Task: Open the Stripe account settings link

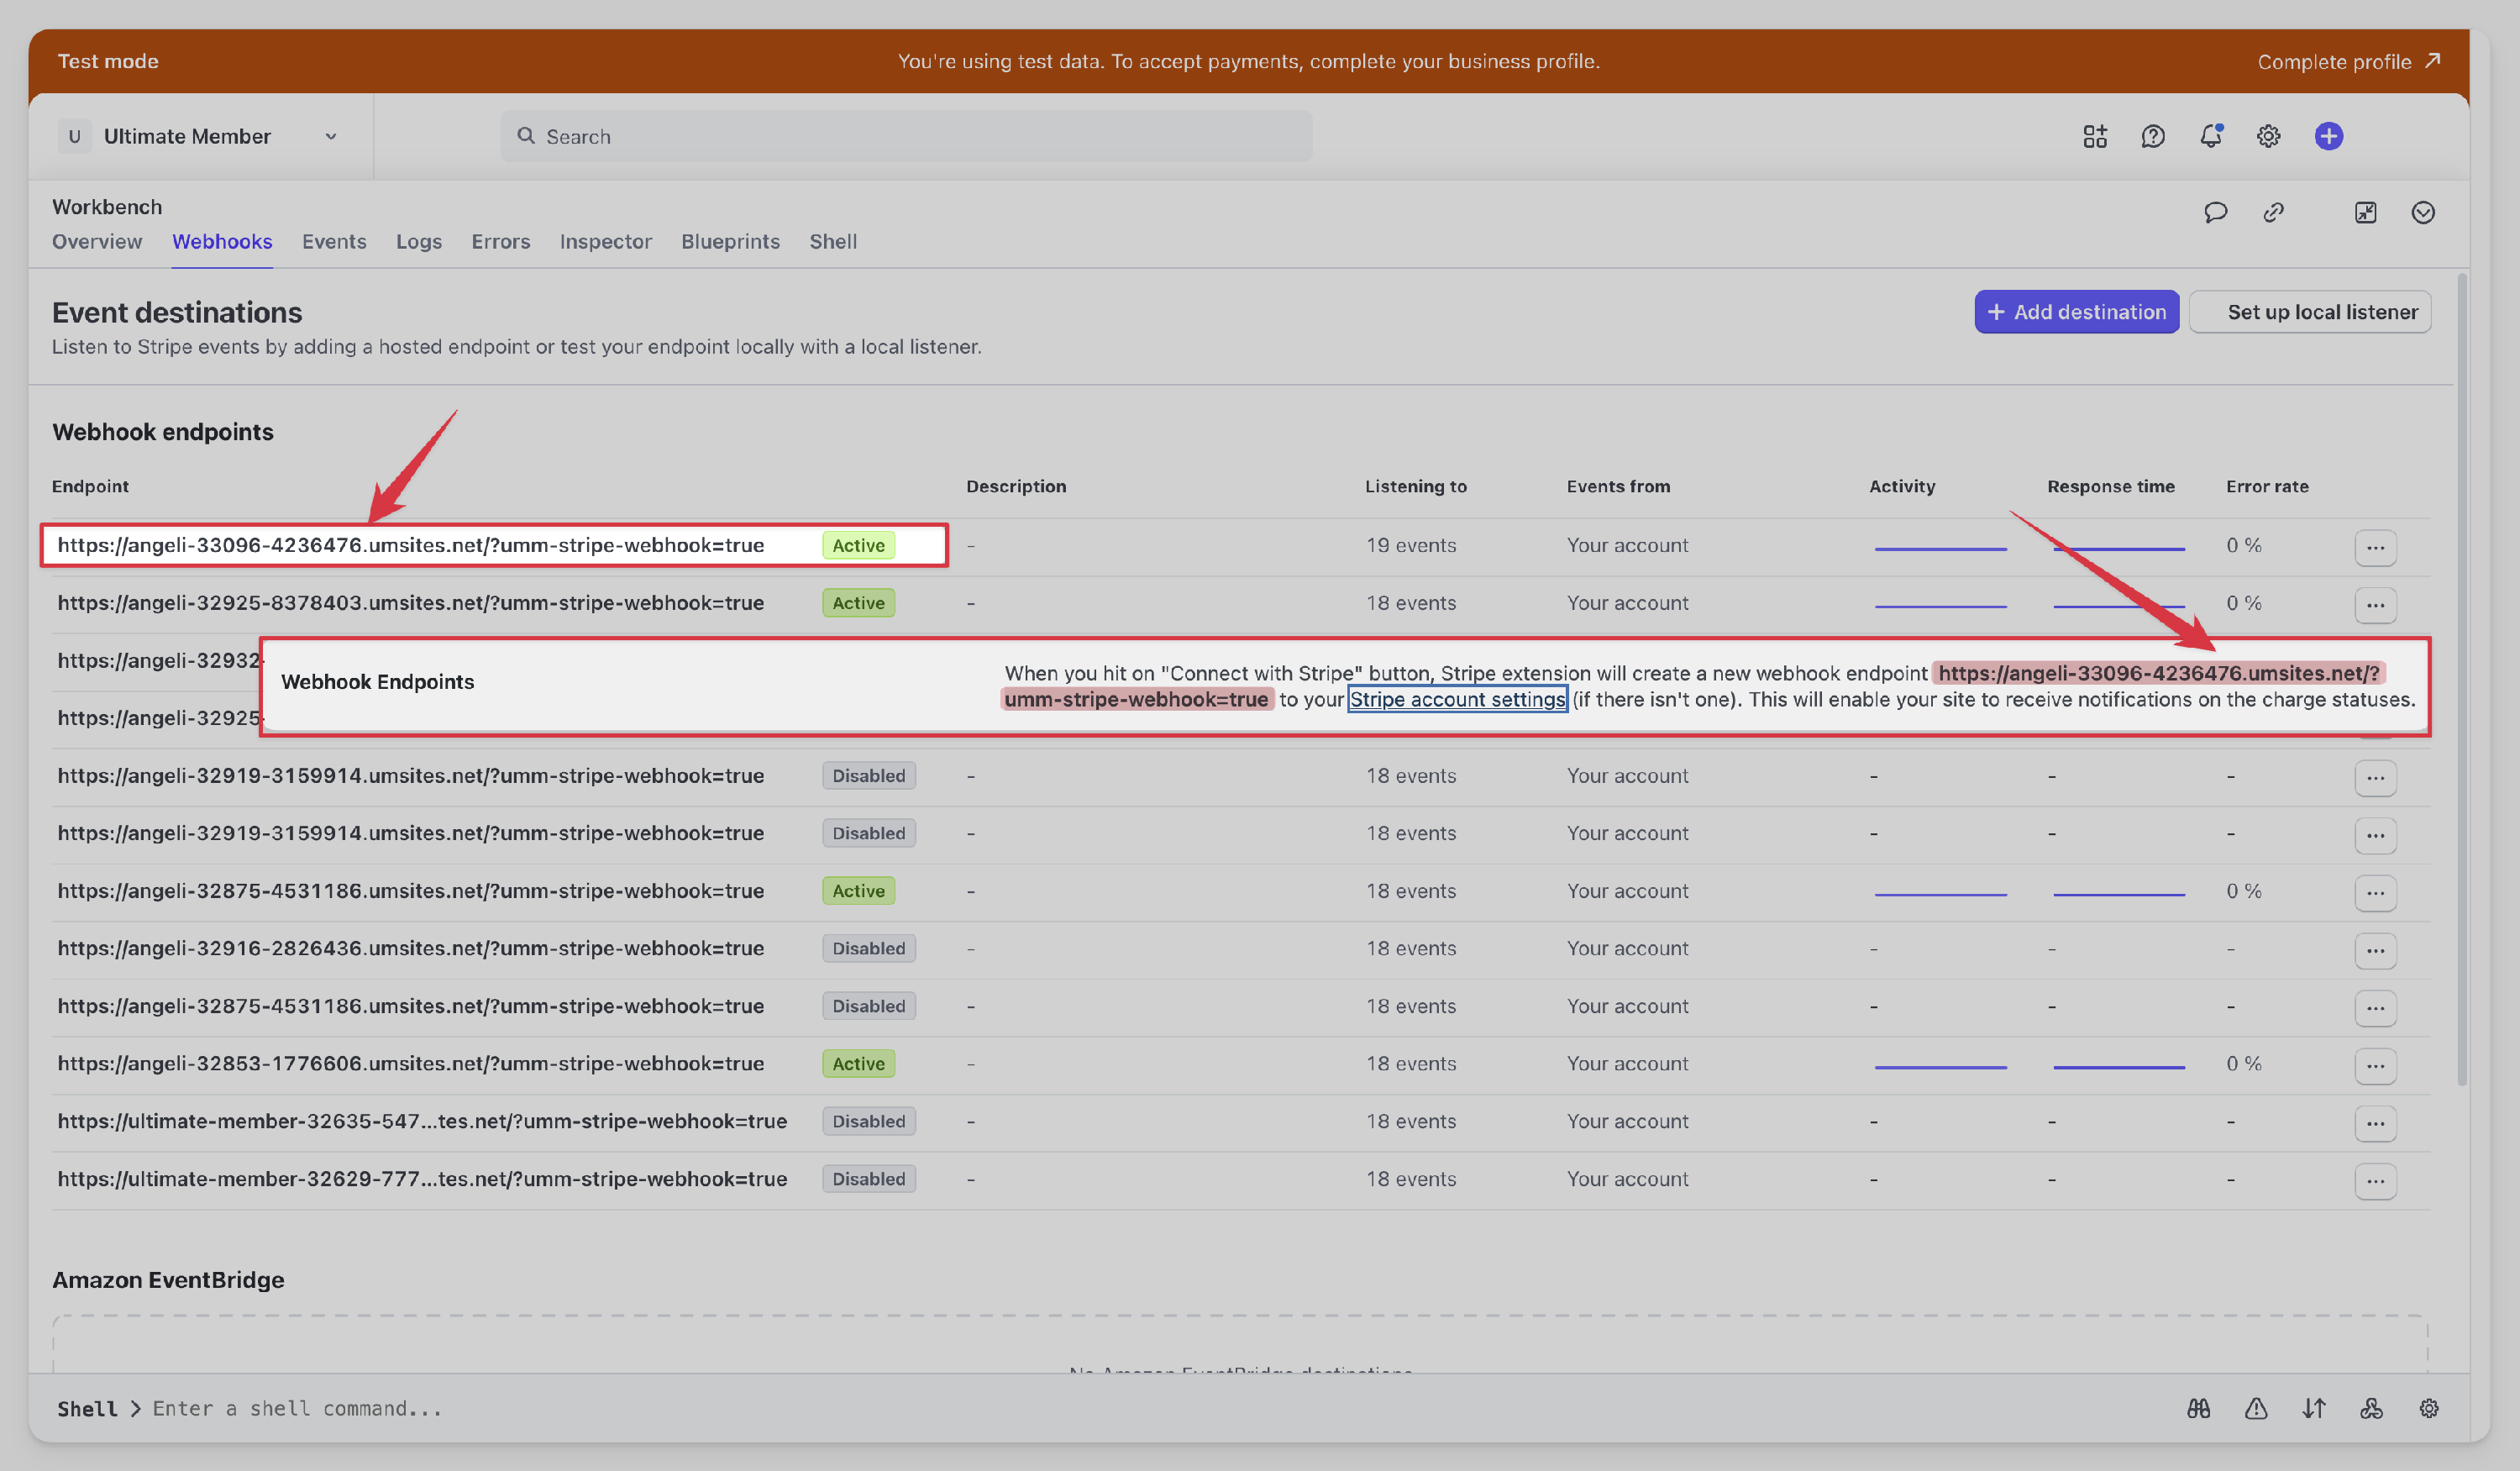Action: pos(1457,699)
